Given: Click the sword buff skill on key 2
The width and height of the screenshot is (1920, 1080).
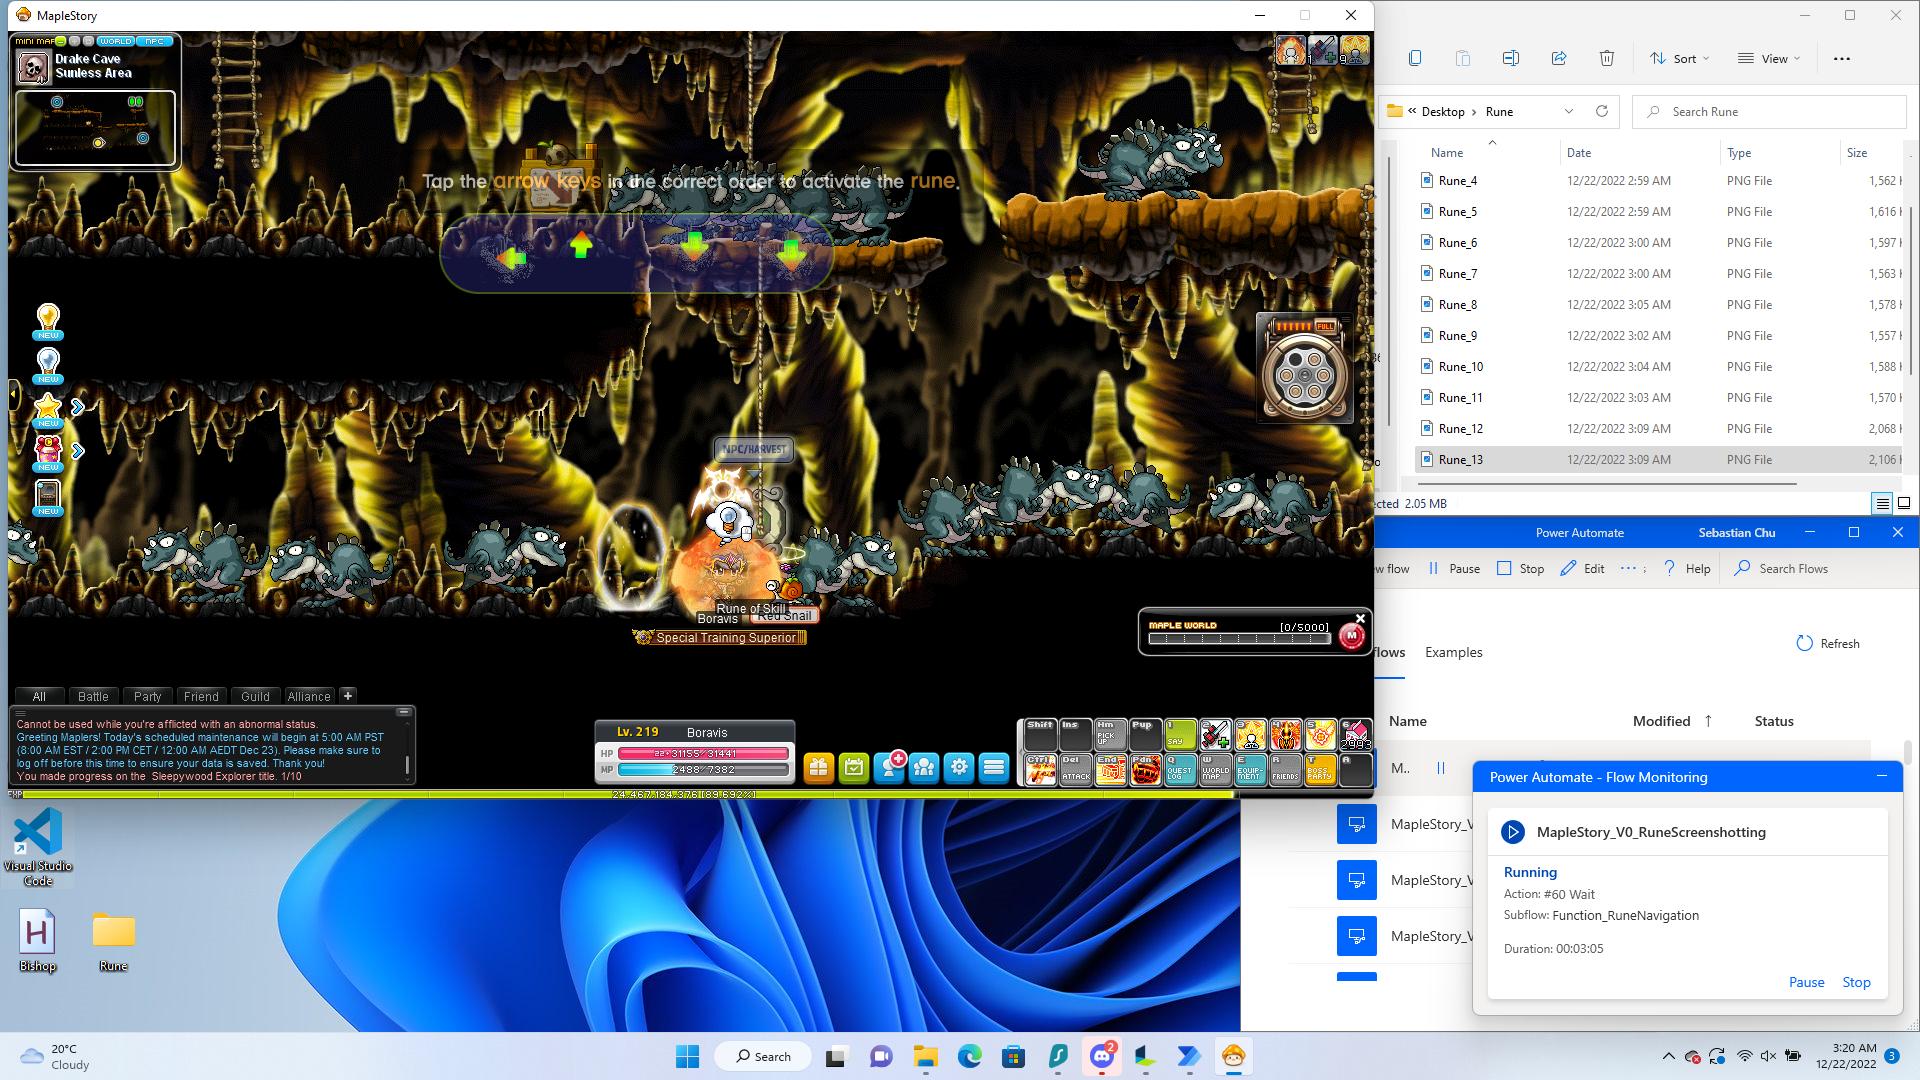Looking at the screenshot, I should 1215,735.
